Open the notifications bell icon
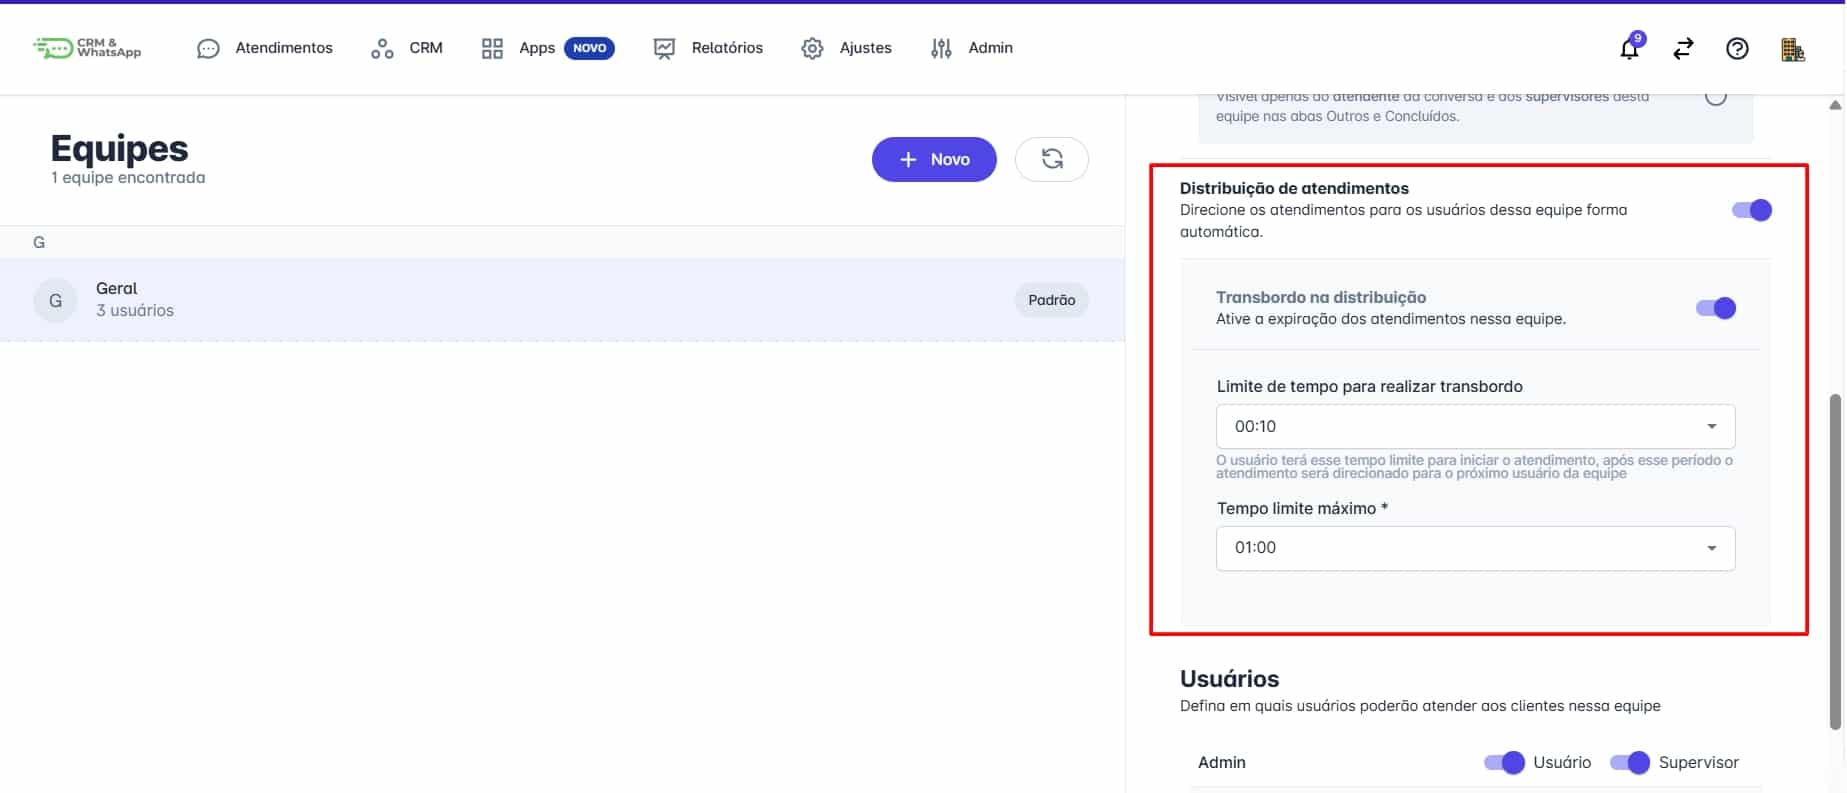 tap(1630, 47)
